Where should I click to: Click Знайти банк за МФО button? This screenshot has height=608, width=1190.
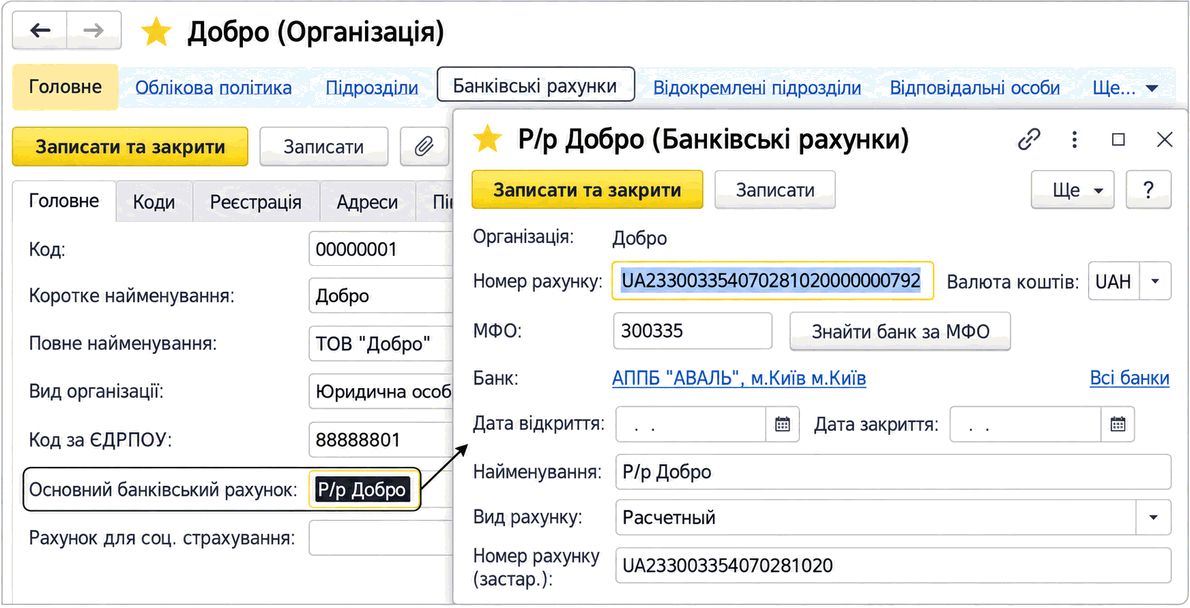coord(900,332)
